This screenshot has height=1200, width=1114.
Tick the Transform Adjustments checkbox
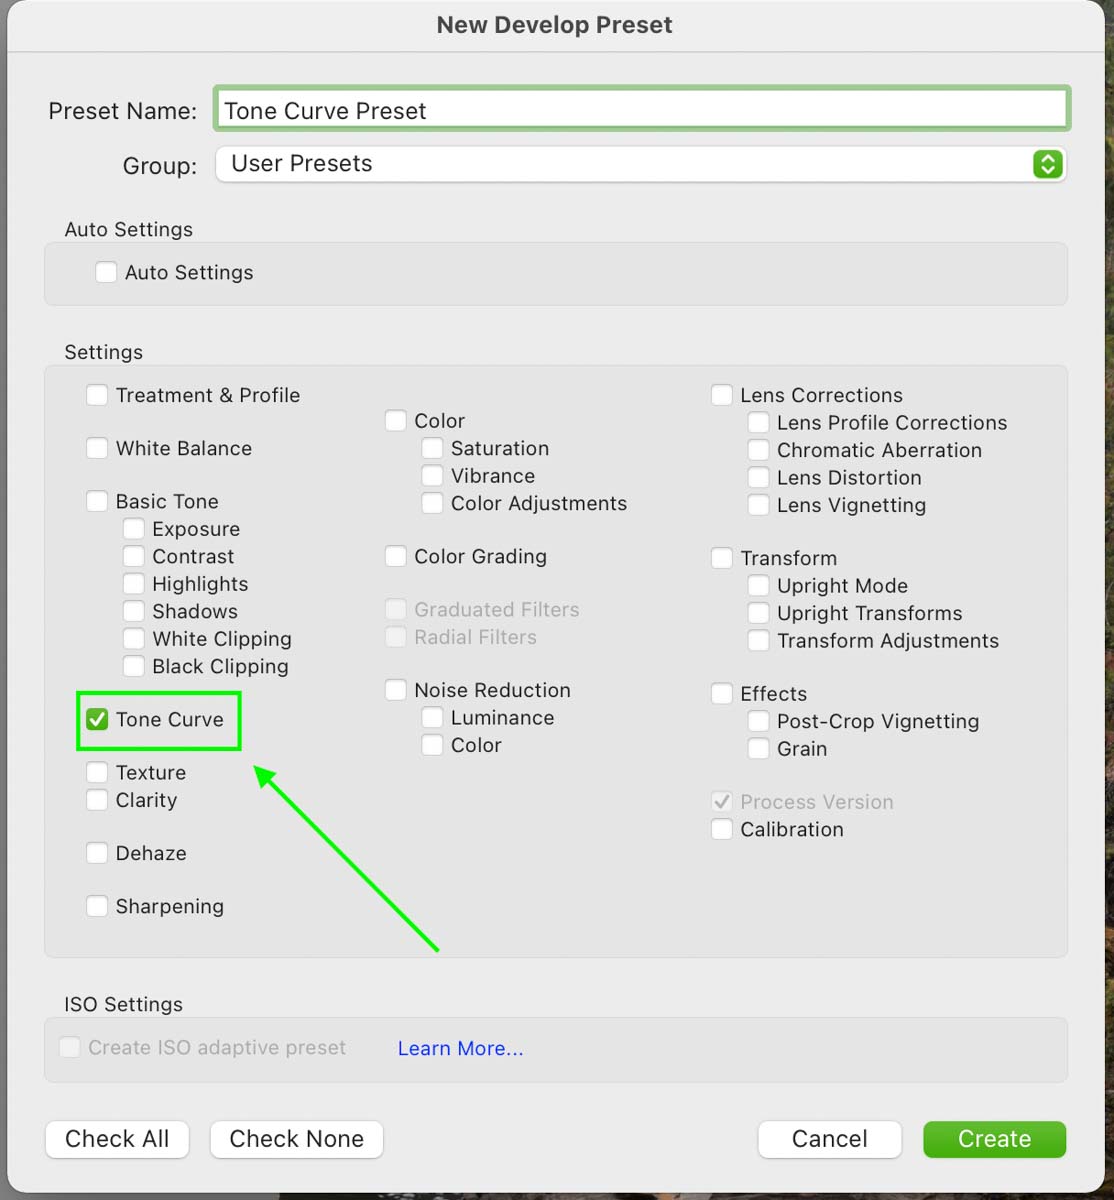tap(759, 641)
